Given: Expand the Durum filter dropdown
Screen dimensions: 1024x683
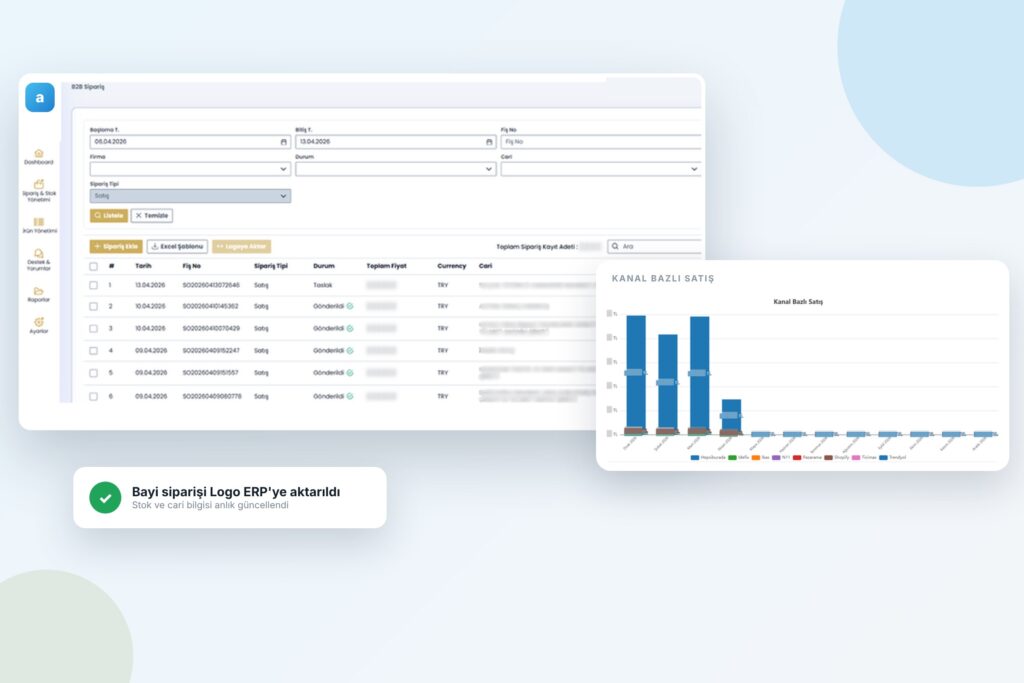Looking at the screenshot, I should pos(396,169).
